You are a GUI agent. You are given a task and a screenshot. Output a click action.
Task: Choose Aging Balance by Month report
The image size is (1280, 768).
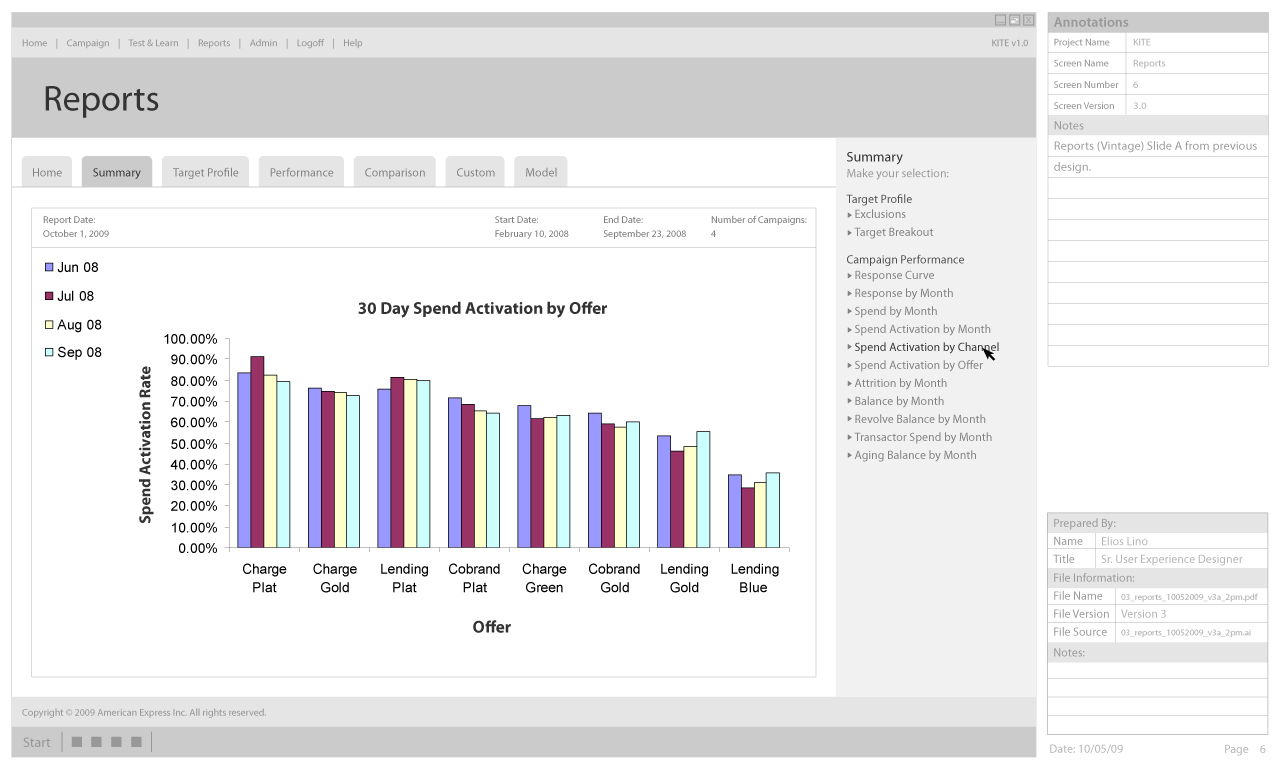click(x=915, y=455)
